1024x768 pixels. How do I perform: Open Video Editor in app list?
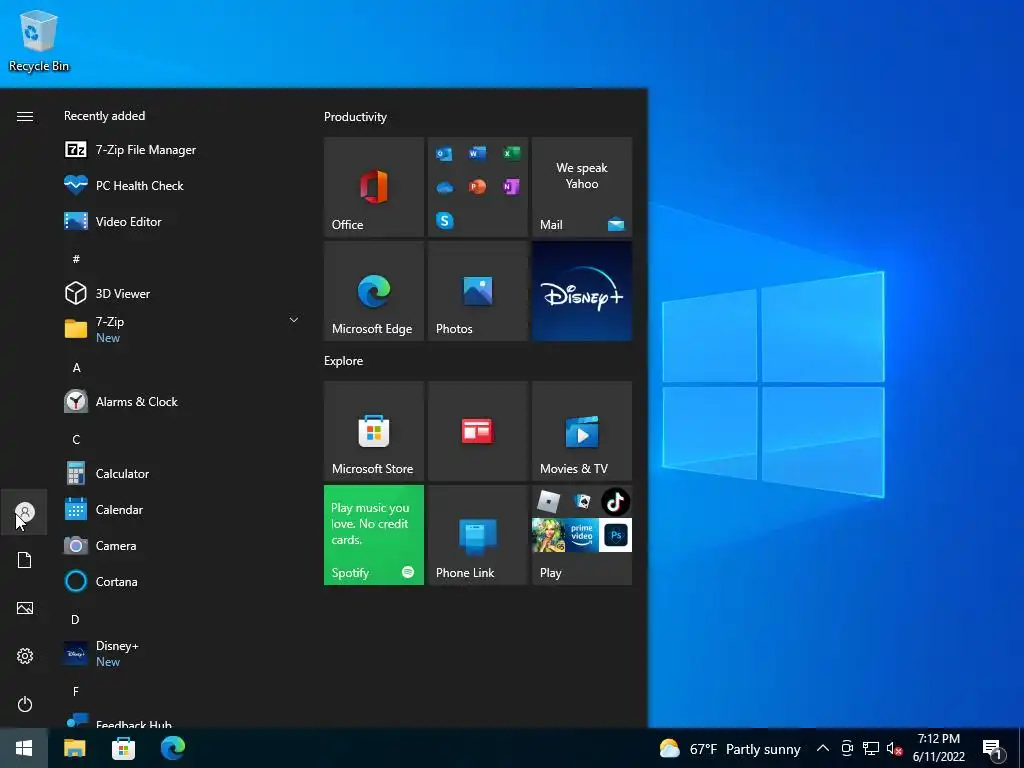(x=180, y=221)
